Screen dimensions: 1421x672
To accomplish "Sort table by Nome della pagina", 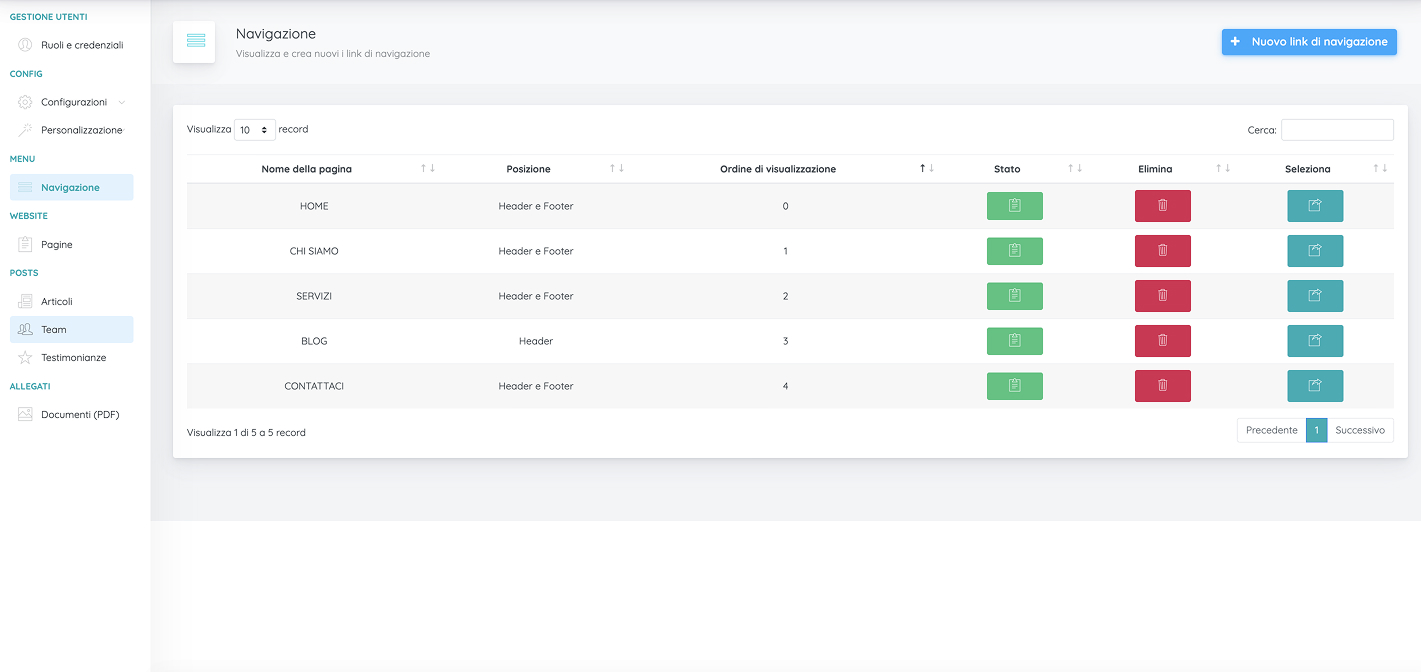I will click(x=306, y=169).
